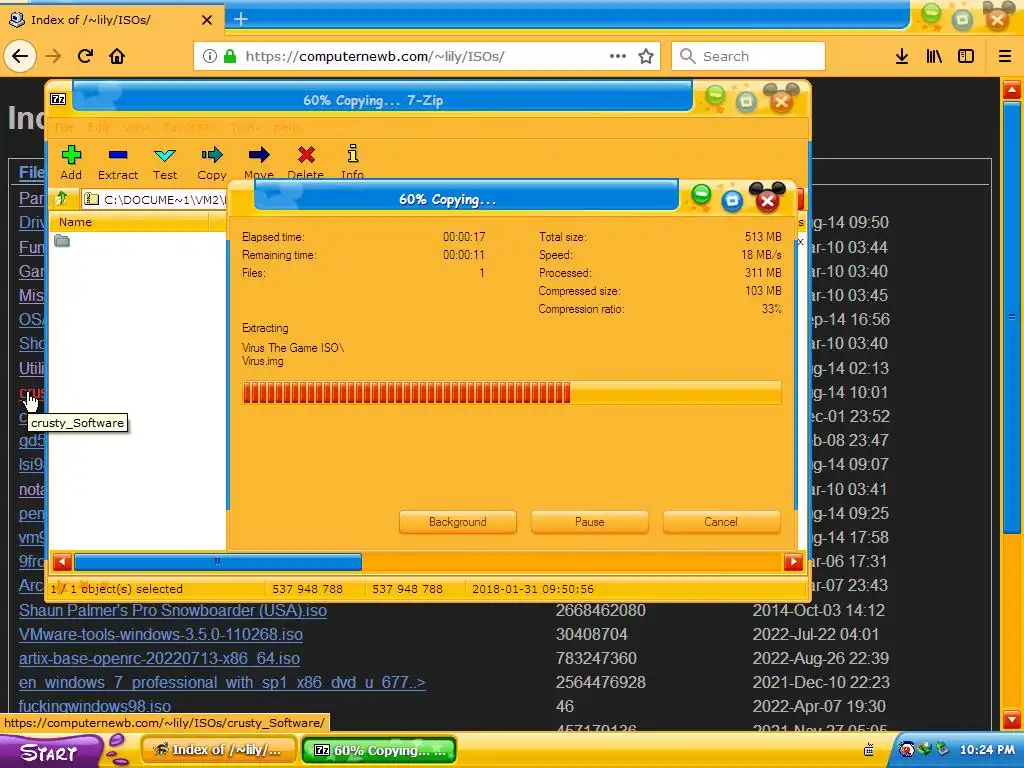Click the 7-Zip horizontal scrollbar thumb
The image size is (1024, 768).
[x=217, y=562]
